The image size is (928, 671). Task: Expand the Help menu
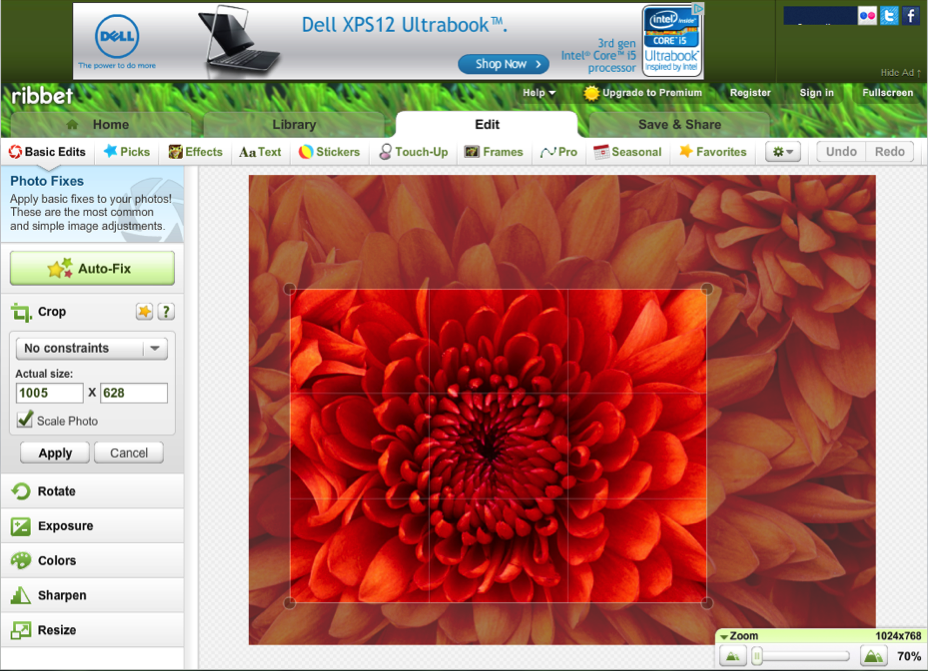click(539, 93)
